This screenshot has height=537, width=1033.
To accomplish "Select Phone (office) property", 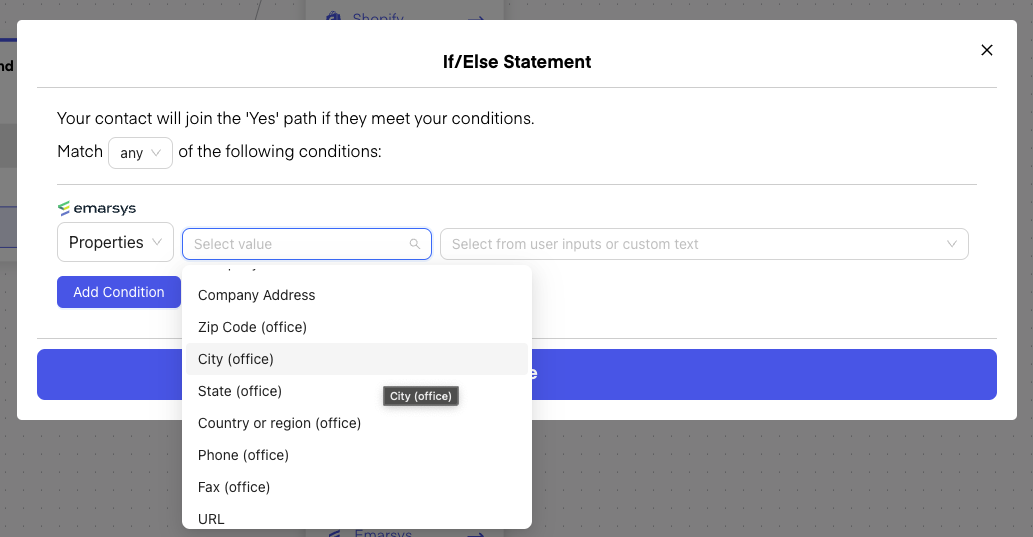I will (x=243, y=455).
